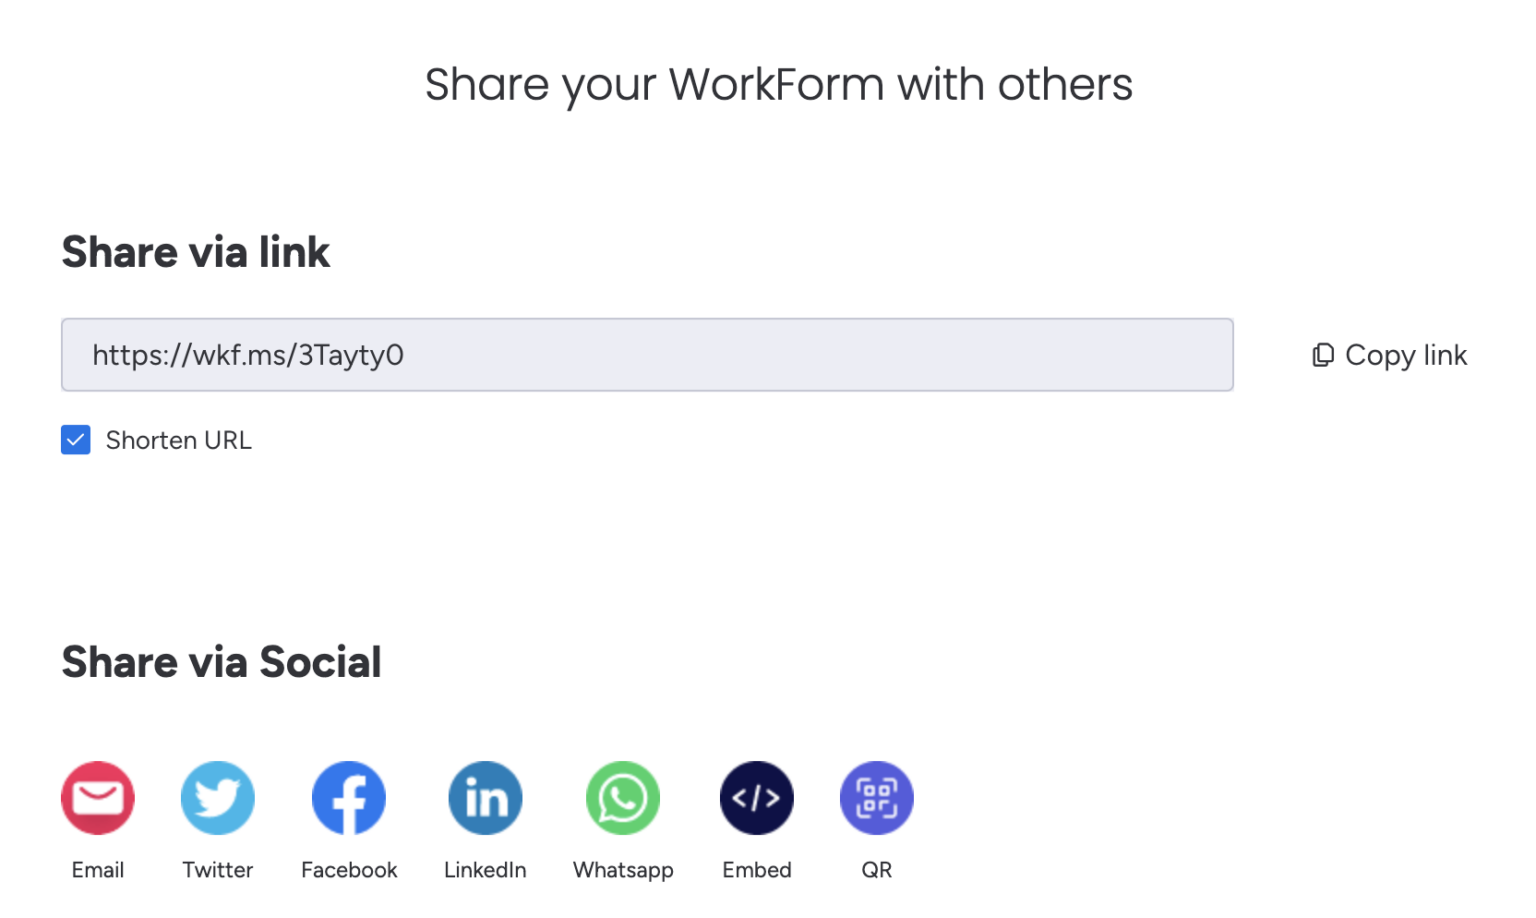Click the Share via Social heading
This screenshot has height=918, width=1536.
point(221,662)
